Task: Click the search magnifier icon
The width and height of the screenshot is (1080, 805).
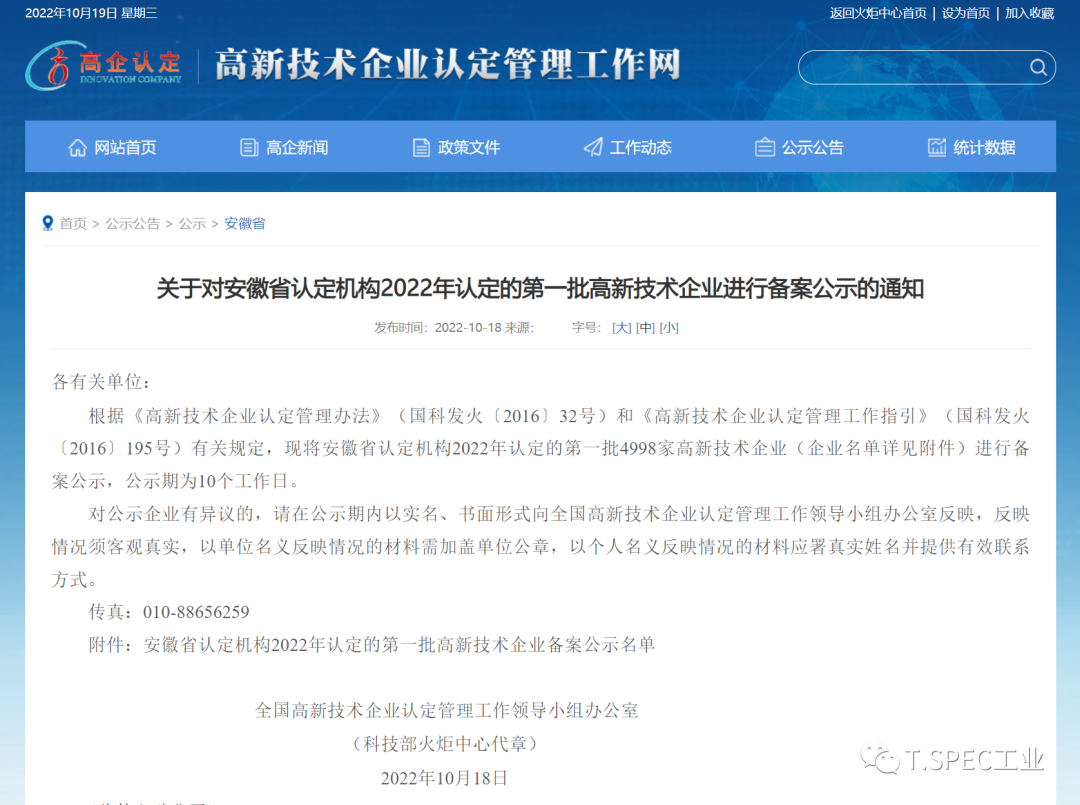Action: (x=1039, y=68)
